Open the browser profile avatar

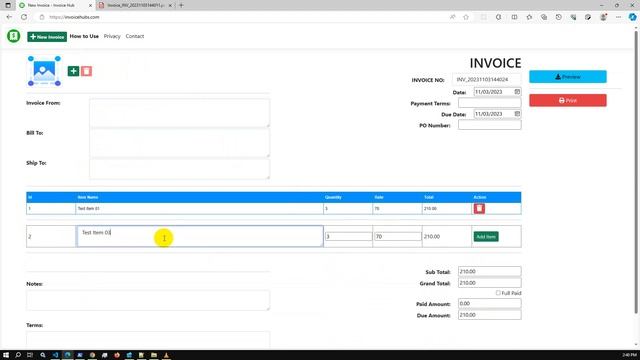point(603,17)
